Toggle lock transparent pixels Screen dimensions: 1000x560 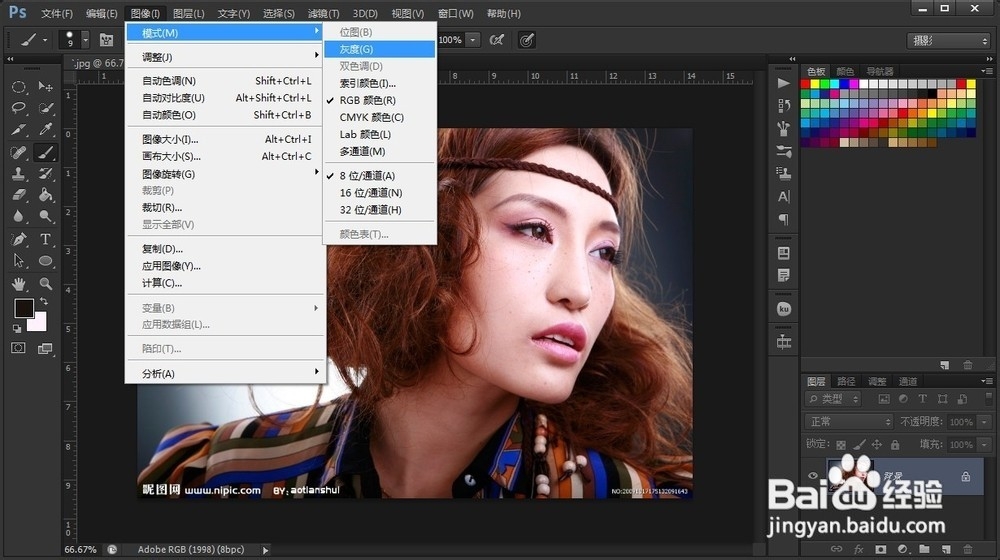(x=841, y=445)
